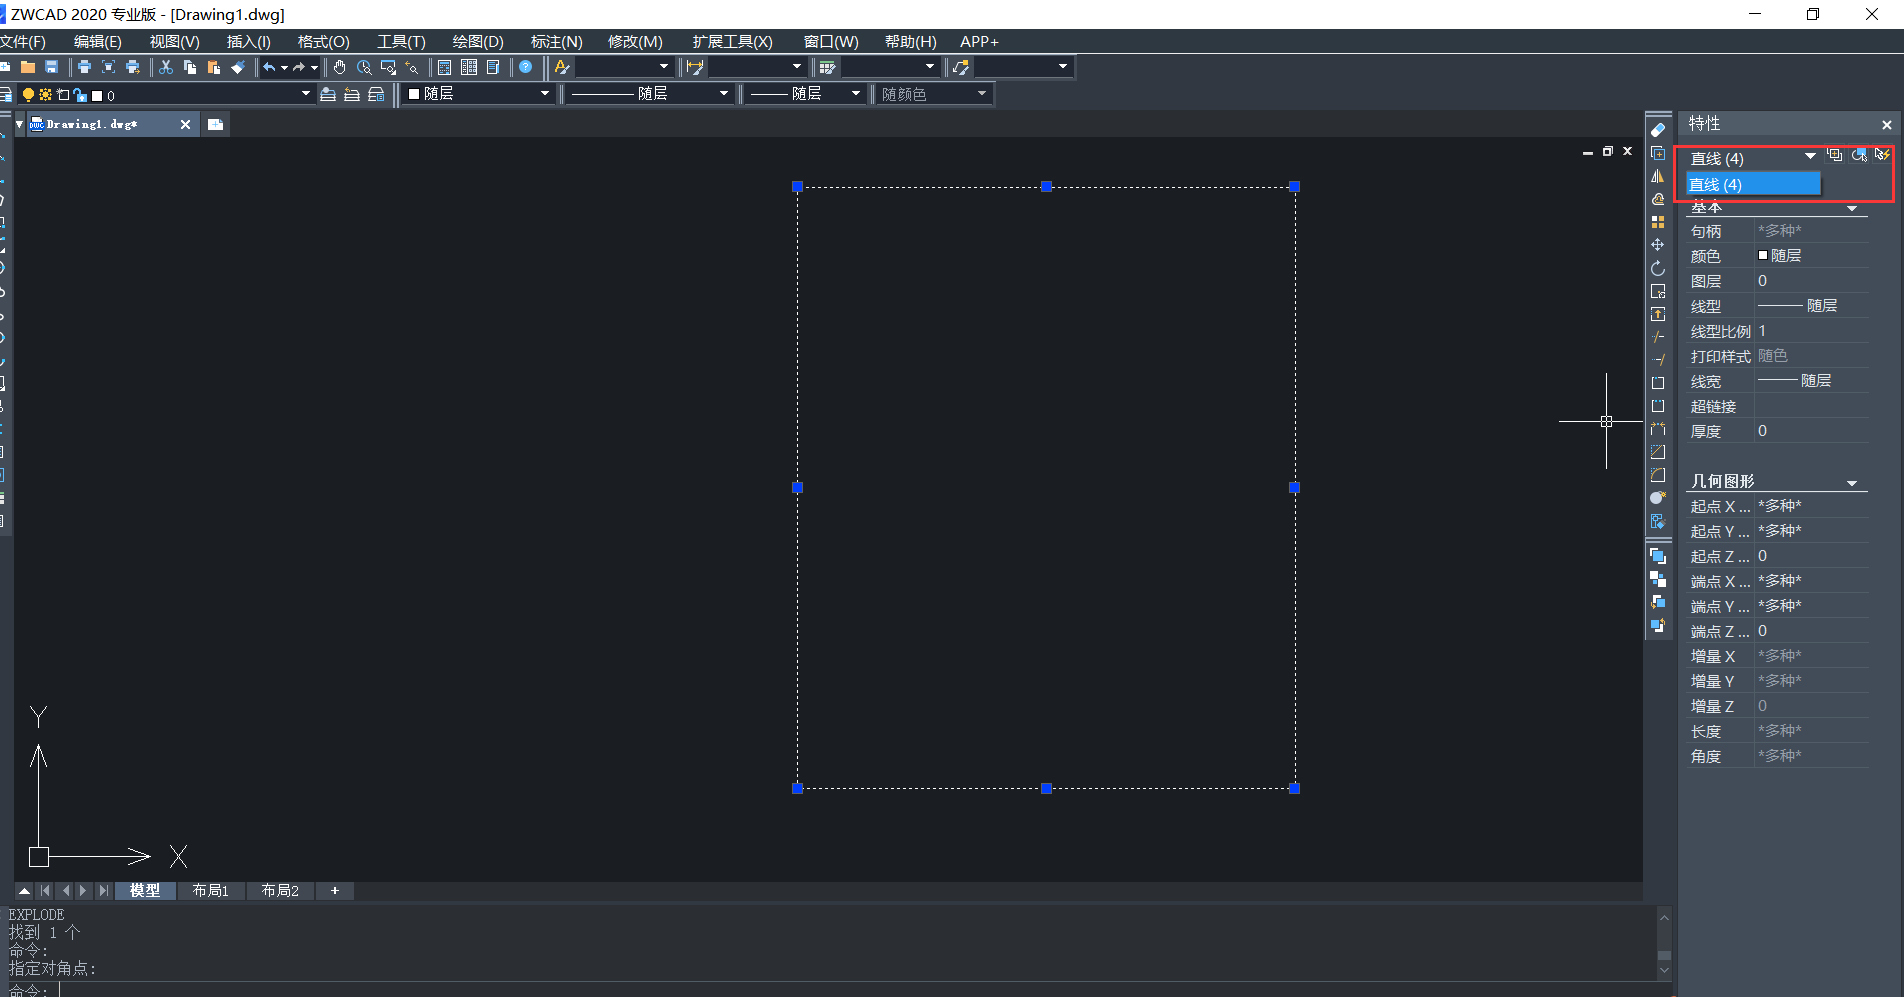Select 直线 (4) in the dropdown list
This screenshot has width=1904, height=997.
click(x=1752, y=184)
